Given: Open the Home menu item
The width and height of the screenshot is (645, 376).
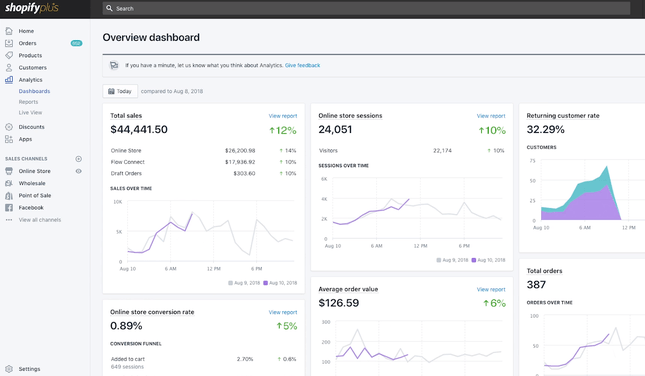Looking at the screenshot, I should (x=26, y=31).
